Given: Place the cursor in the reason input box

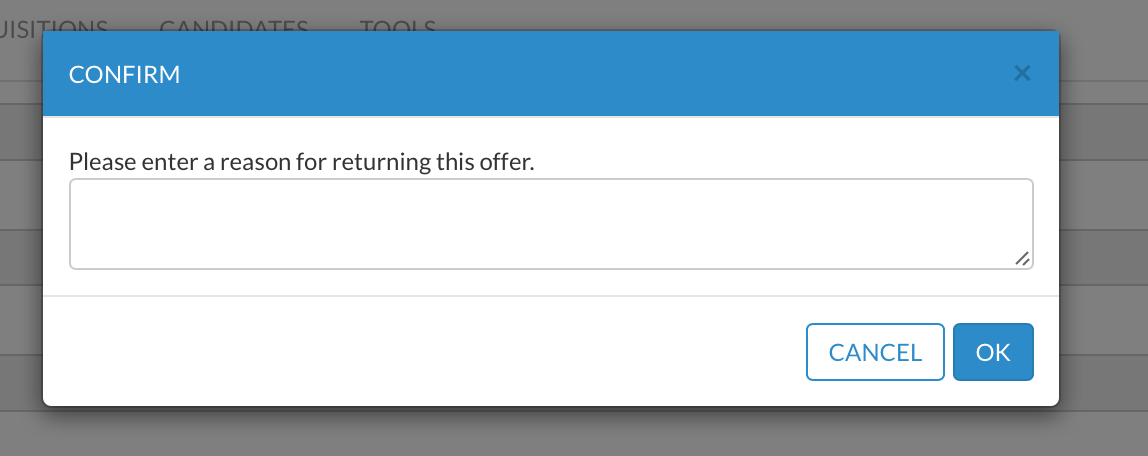Looking at the screenshot, I should click(x=550, y=224).
